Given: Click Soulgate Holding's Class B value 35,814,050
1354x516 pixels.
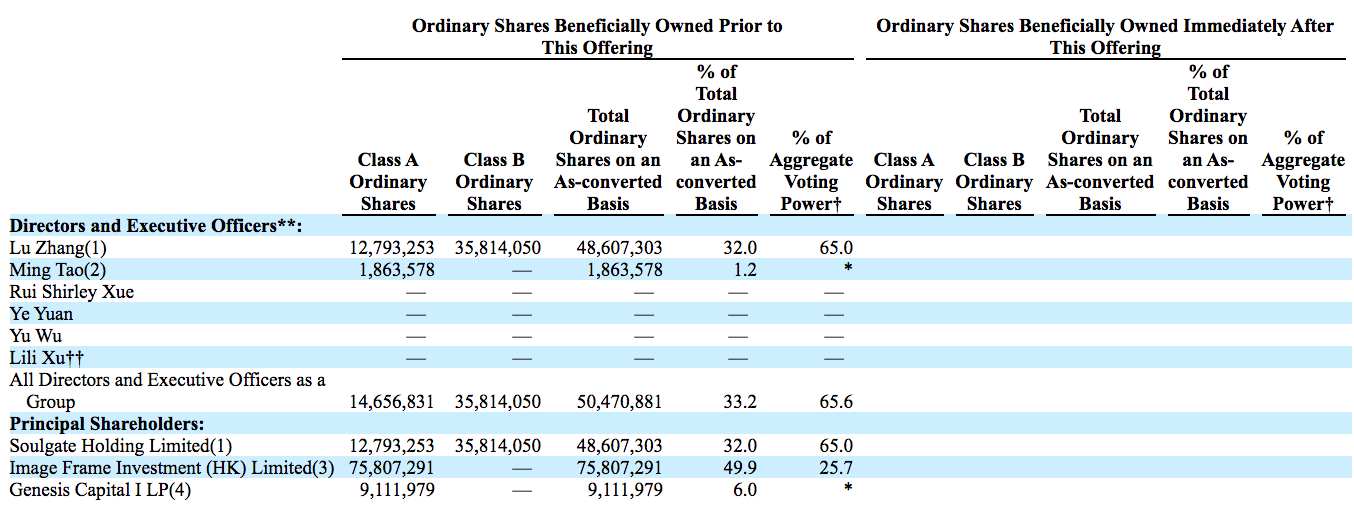Looking at the screenshot, I should [498, 446].
